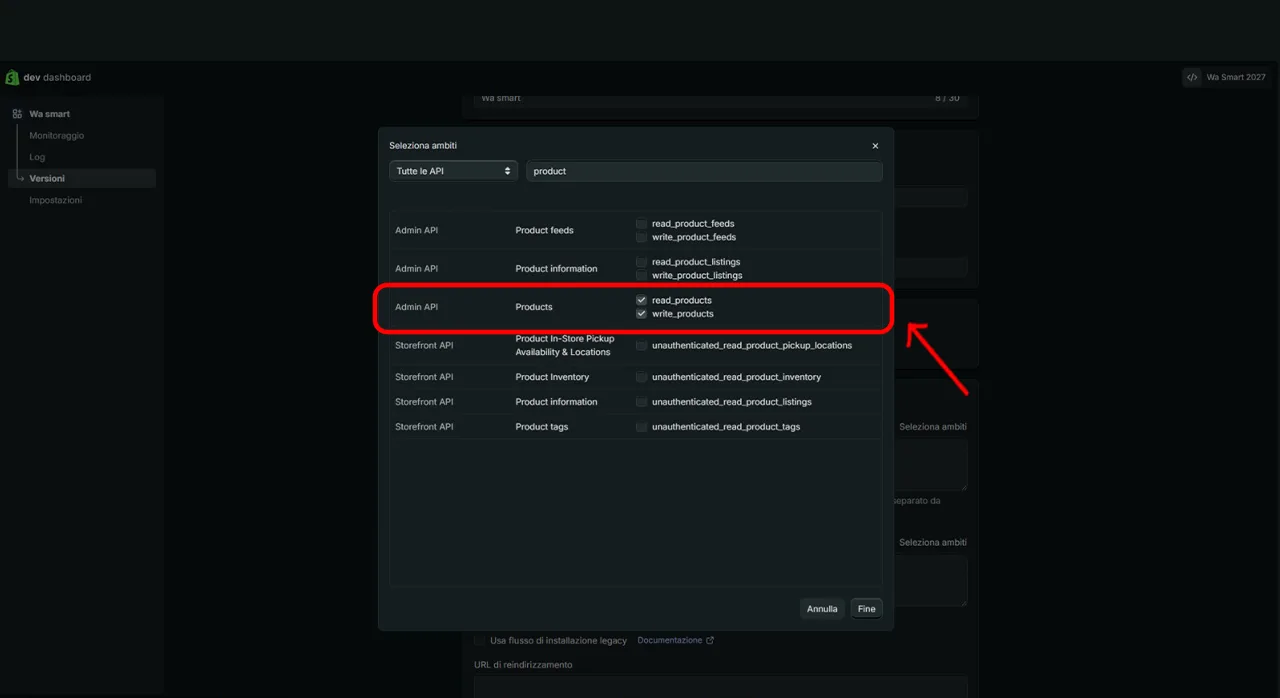Close the Seleziona ambiti dialog
The image size is (1280, 698).
tap(875, 146)
